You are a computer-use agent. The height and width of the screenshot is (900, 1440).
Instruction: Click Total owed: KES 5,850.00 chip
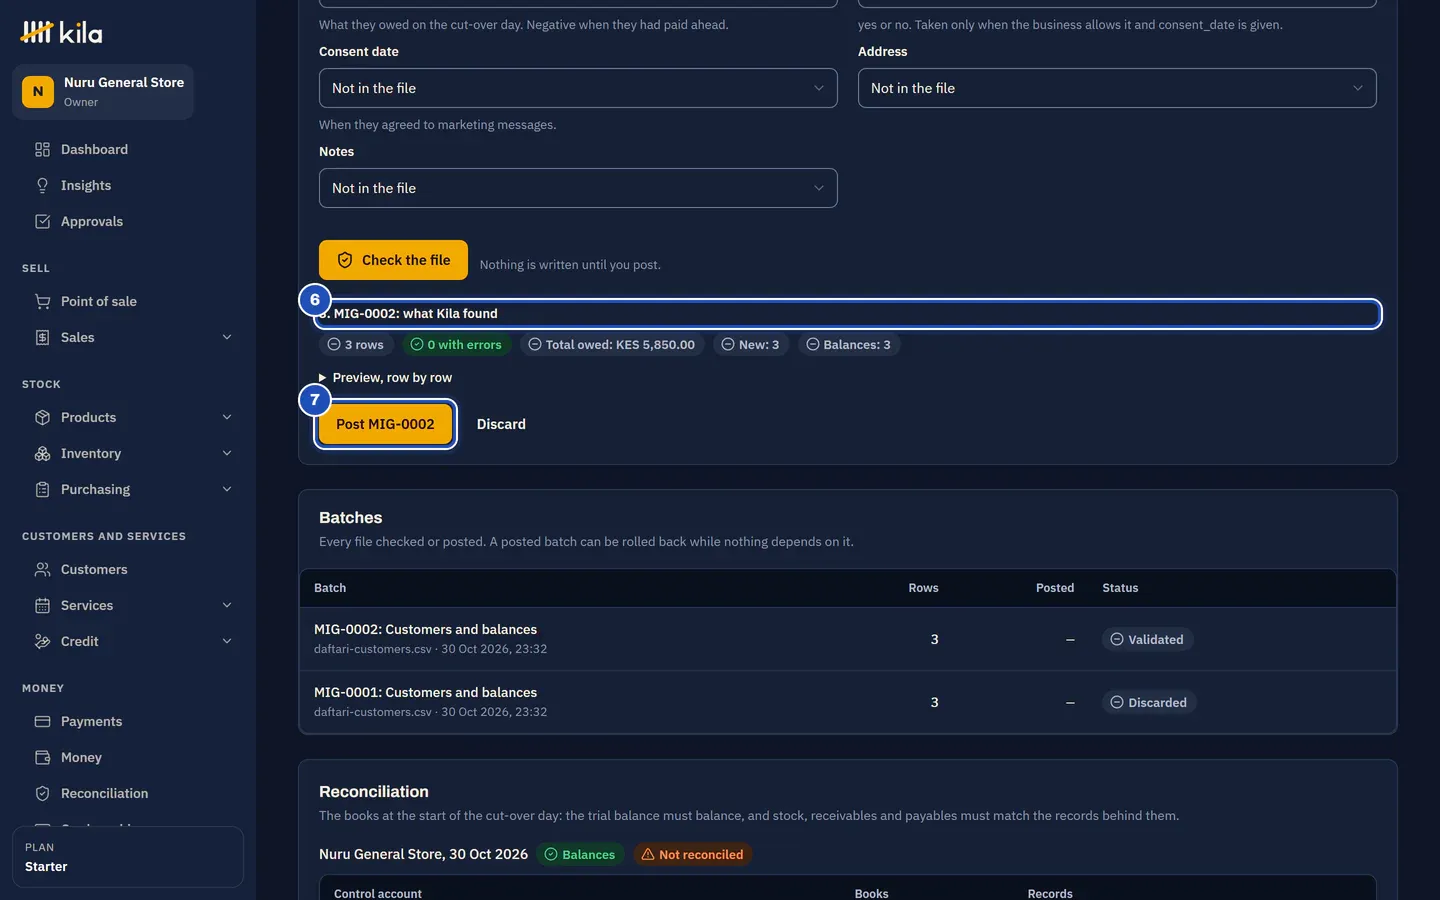pos(611,344)
